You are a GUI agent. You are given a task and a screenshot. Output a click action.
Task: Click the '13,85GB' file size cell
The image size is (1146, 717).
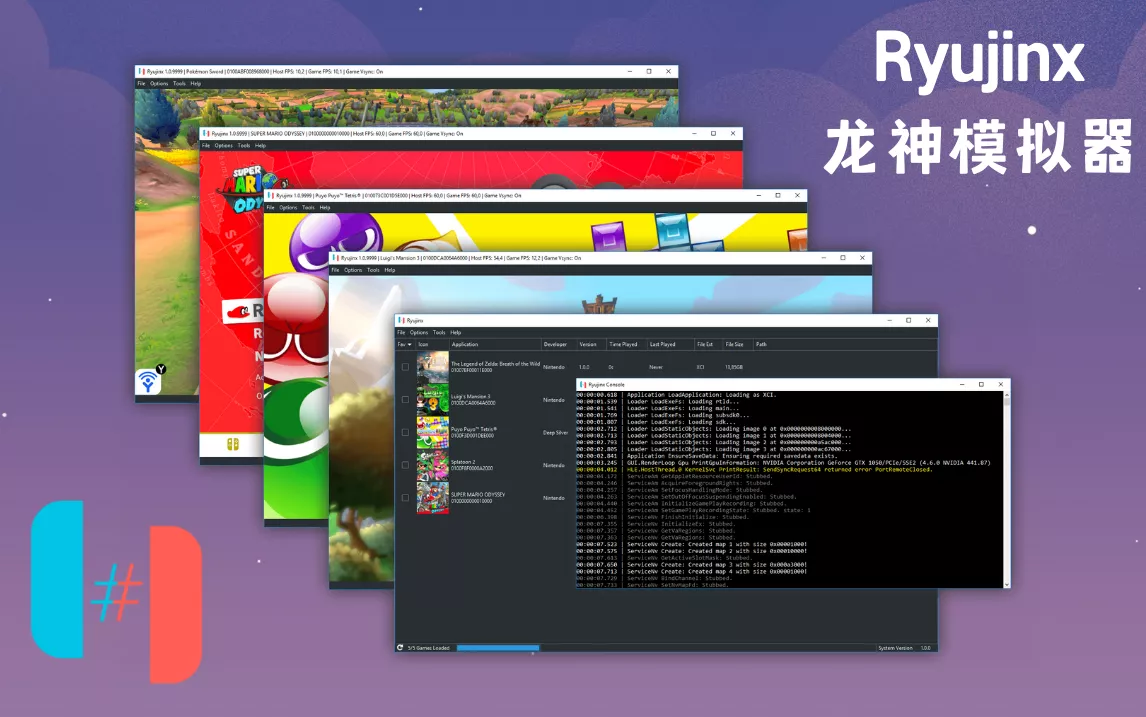point(734,367)
